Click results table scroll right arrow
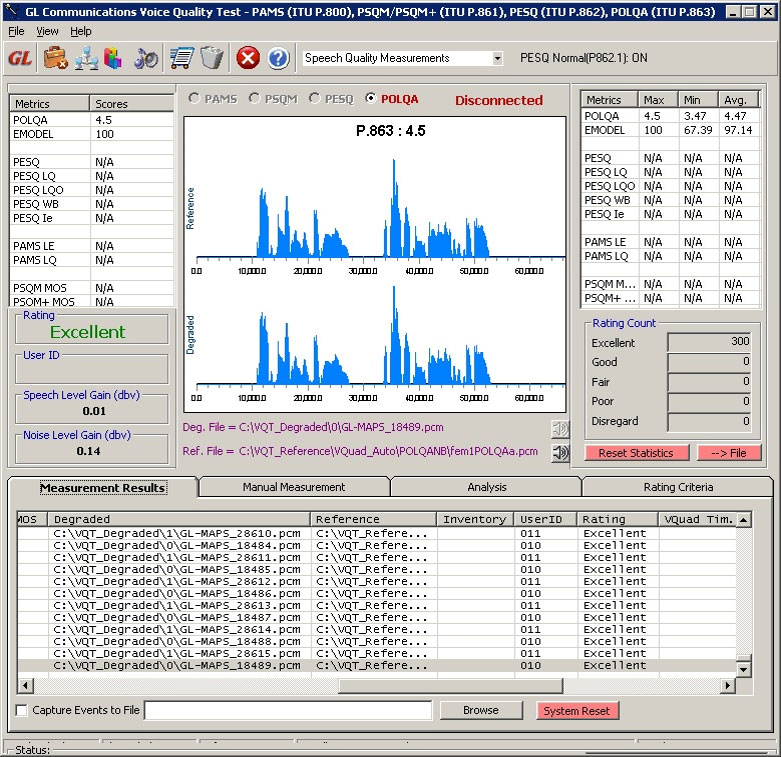Image resolution: width=781 pixels, height=757 pixels. [728, 686]
